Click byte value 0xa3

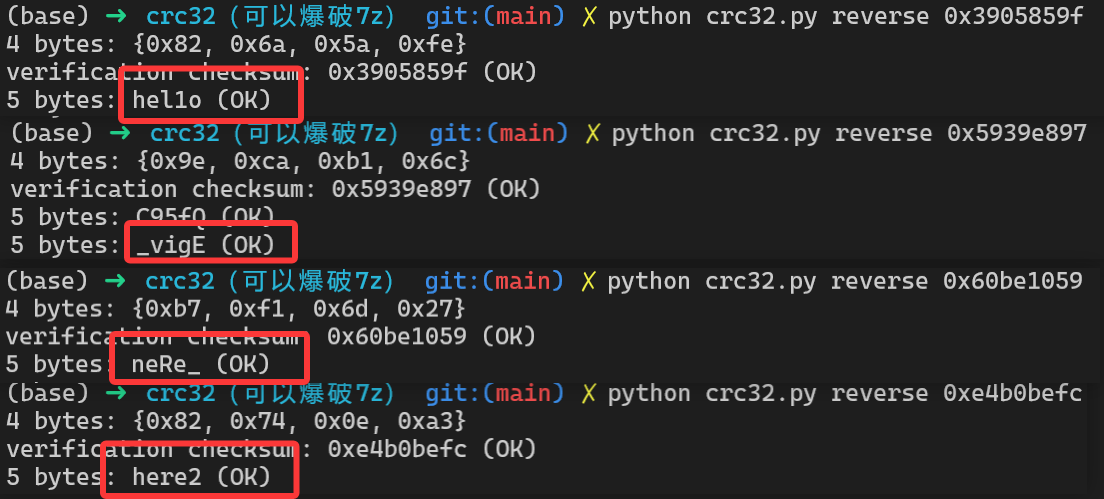click(x=426, y=422)
